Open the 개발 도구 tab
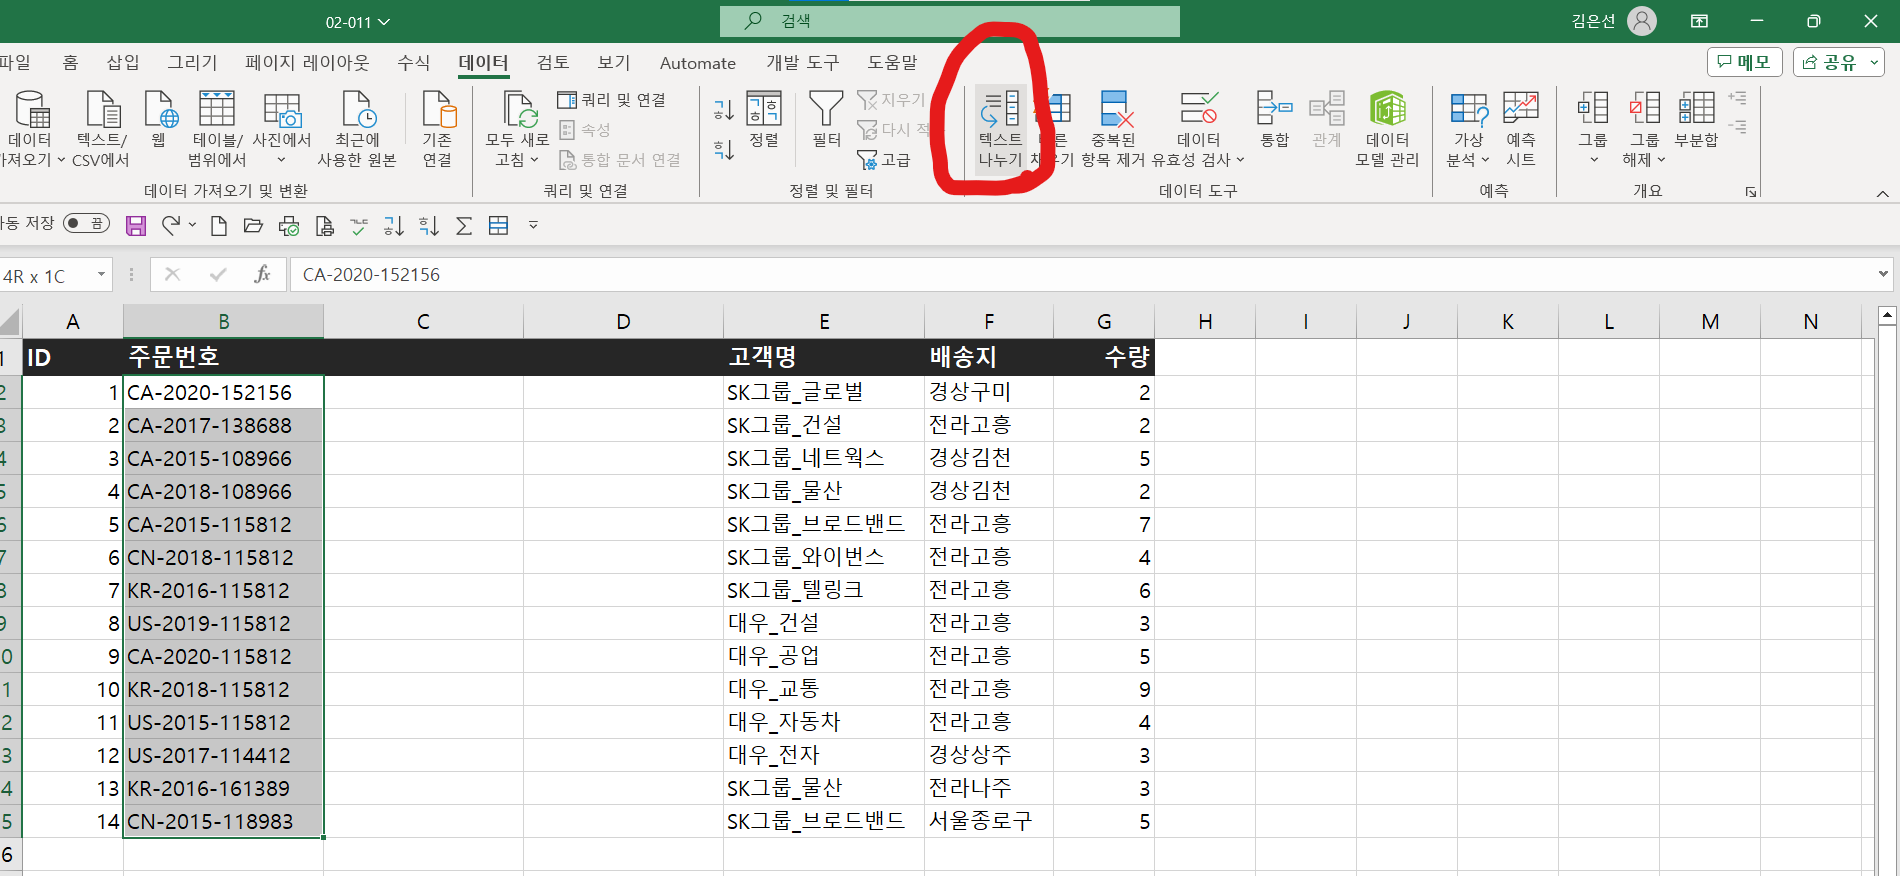The height and width of the screenshot is (876, 1900). (x=803, y=62)
